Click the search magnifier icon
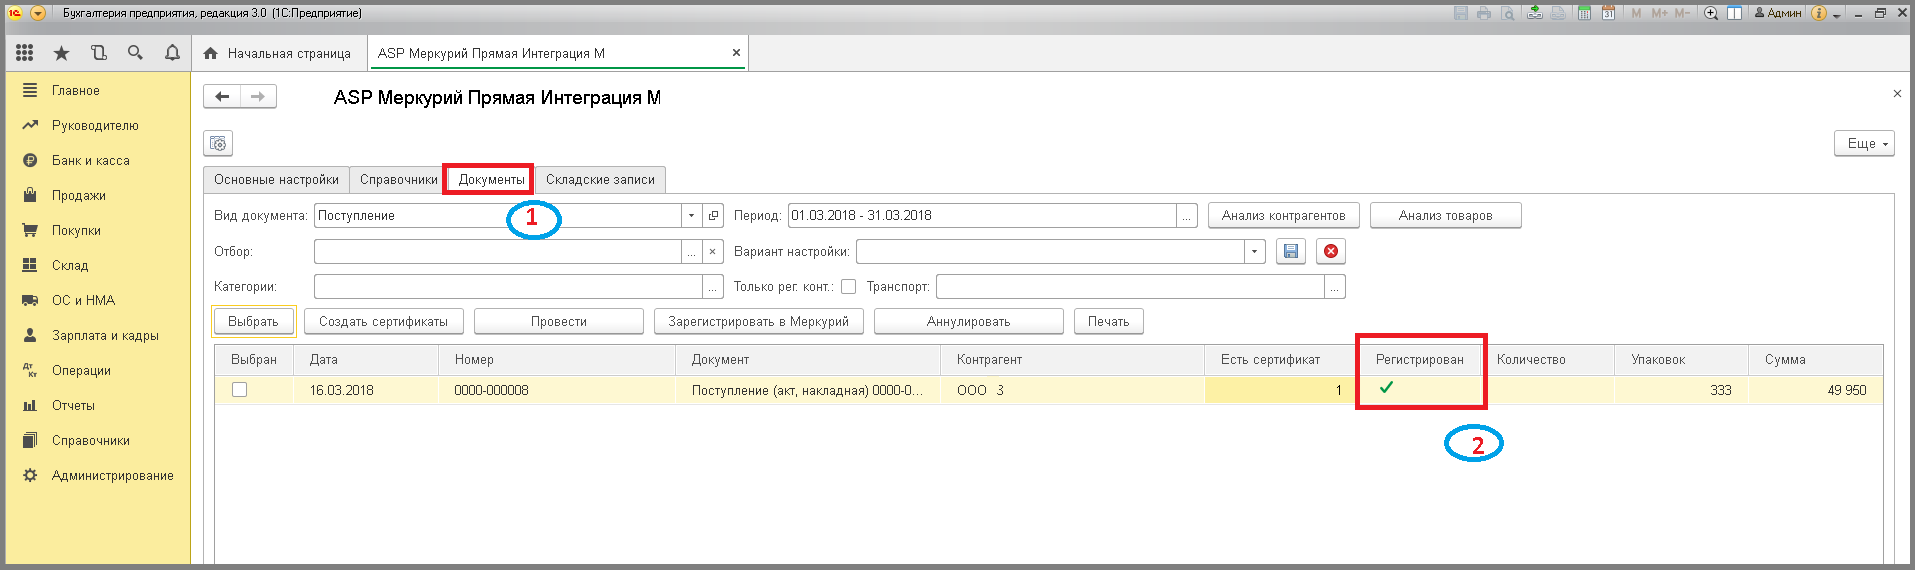The width and height of the screenshot is (1915, 570). tap(135, 53)
